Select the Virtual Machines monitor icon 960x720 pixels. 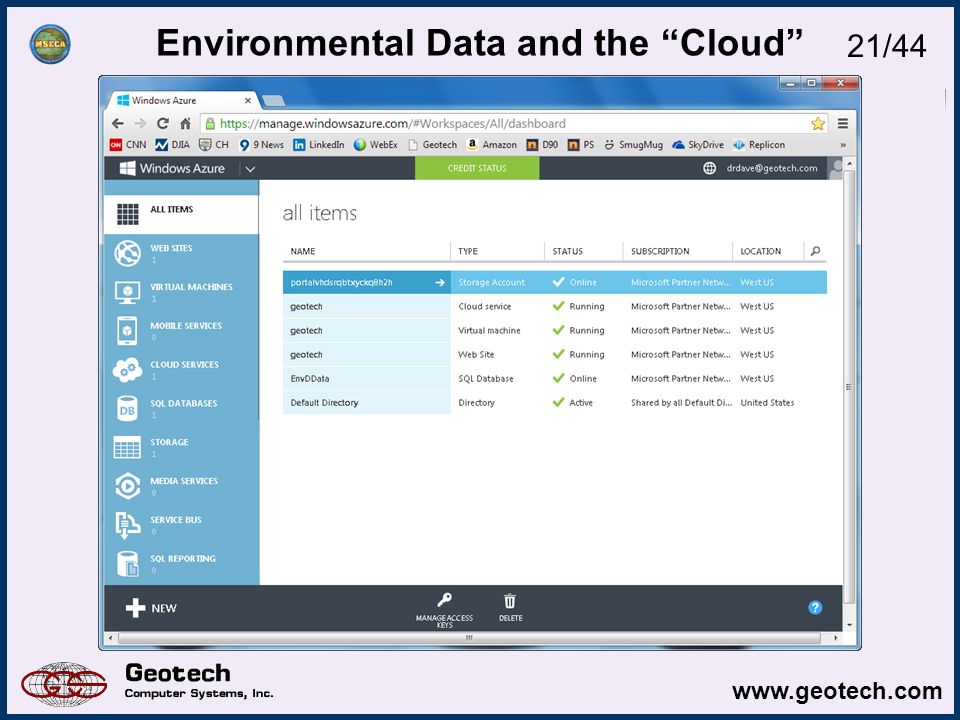(127, 292)
